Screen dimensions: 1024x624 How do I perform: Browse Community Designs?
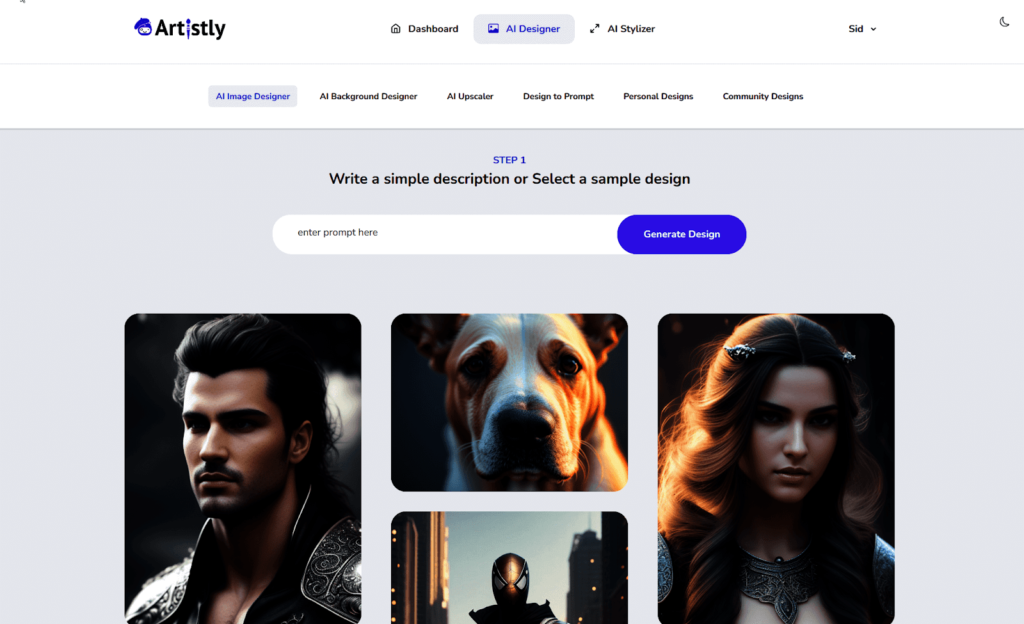point(763,96)
